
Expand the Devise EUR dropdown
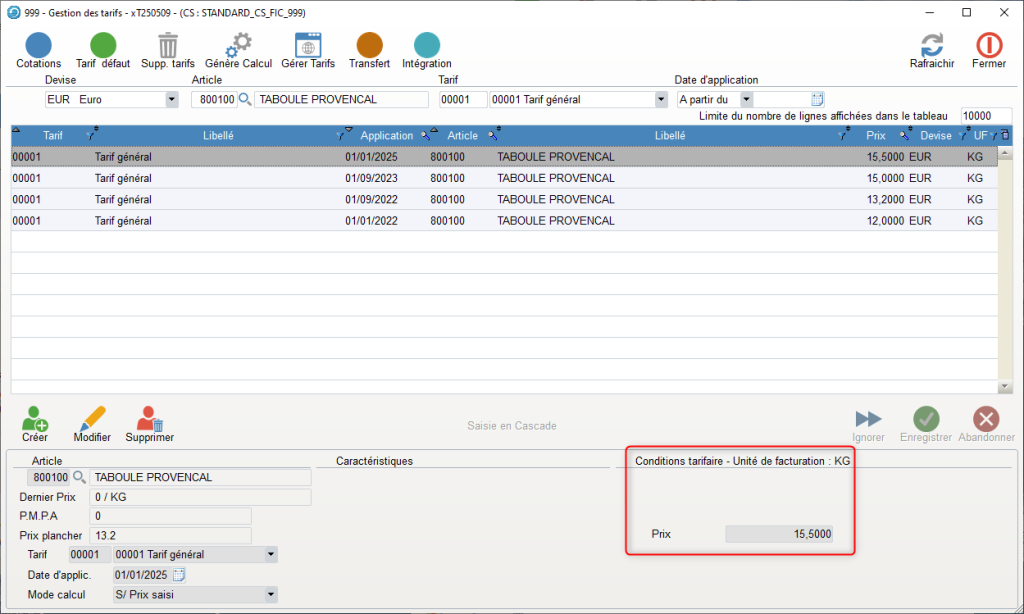(x=171, y=100)
